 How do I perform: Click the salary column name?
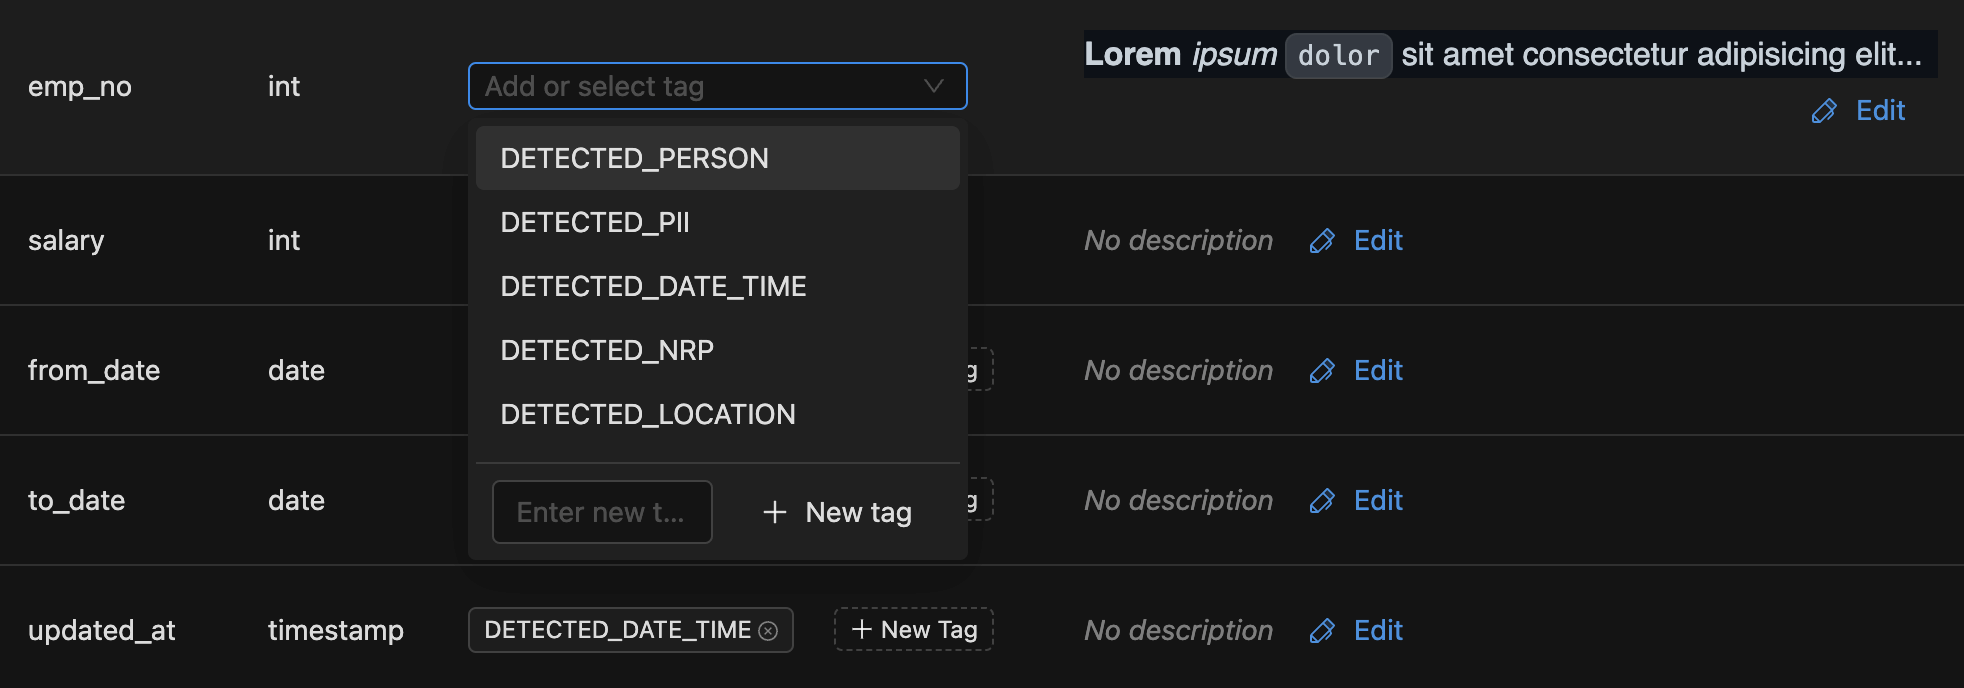click(66, 240)
